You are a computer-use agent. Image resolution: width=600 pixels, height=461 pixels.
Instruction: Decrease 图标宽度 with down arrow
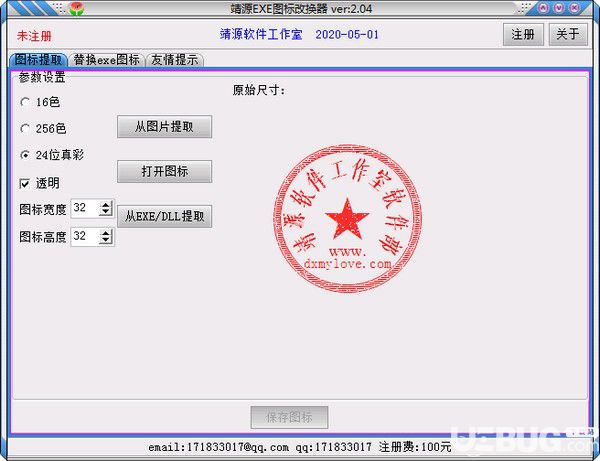point(106,212)
